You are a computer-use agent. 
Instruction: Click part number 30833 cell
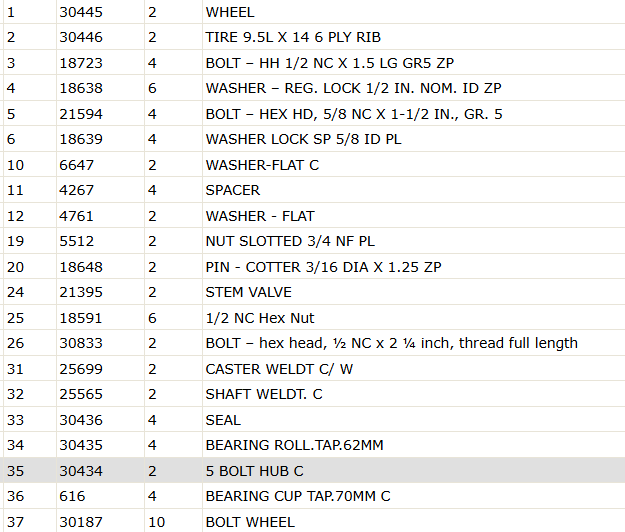pyautogui.click(x=100, y=343)
